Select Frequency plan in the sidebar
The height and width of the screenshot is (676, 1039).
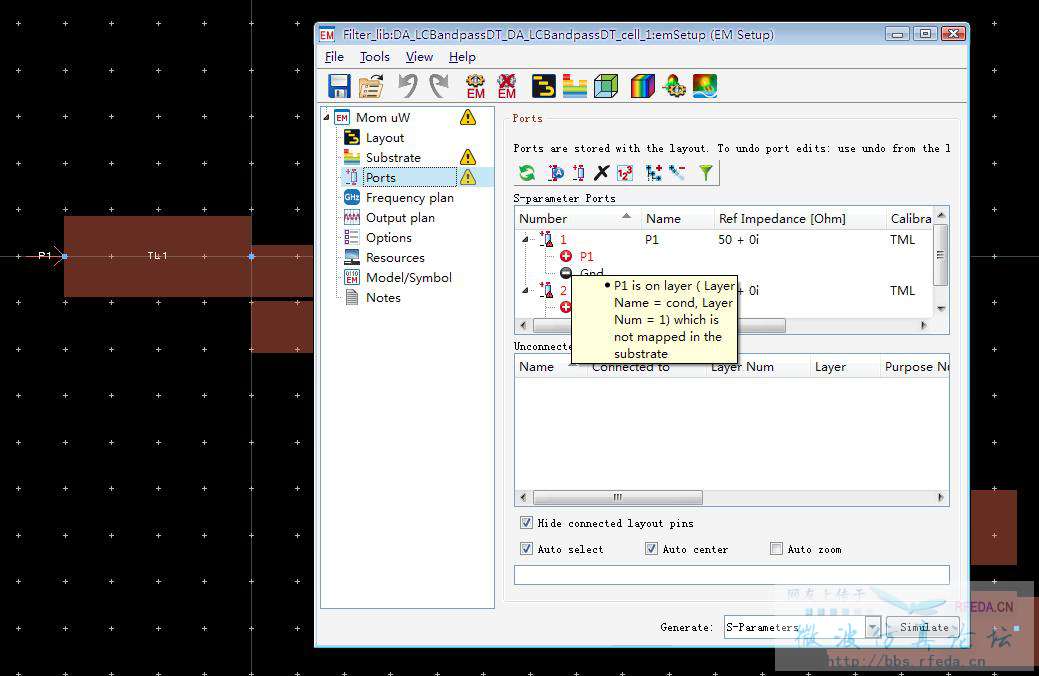(409, 198)
